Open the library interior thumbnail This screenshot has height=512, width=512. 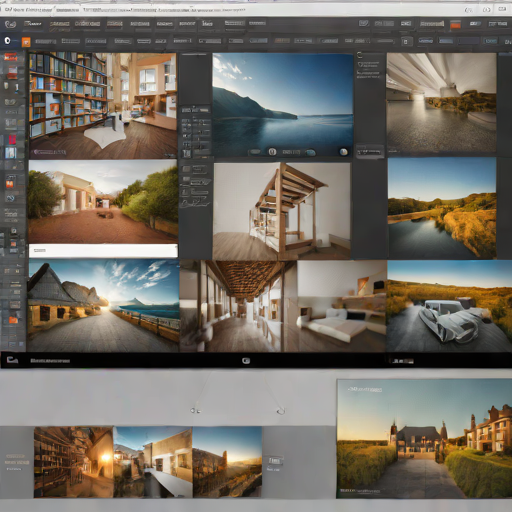pos(103,105)
